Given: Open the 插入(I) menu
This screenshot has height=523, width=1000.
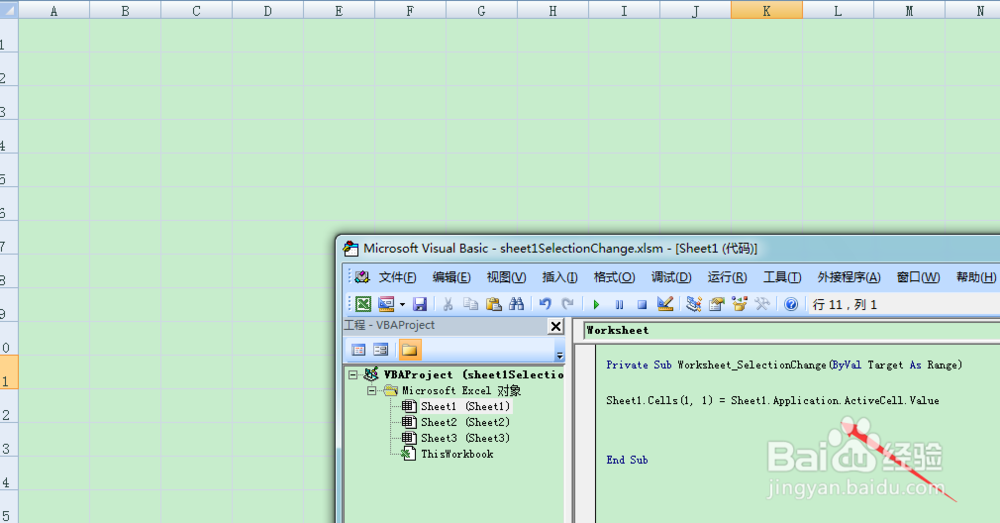Looking at the screenshot, I should tap(559, 277).
